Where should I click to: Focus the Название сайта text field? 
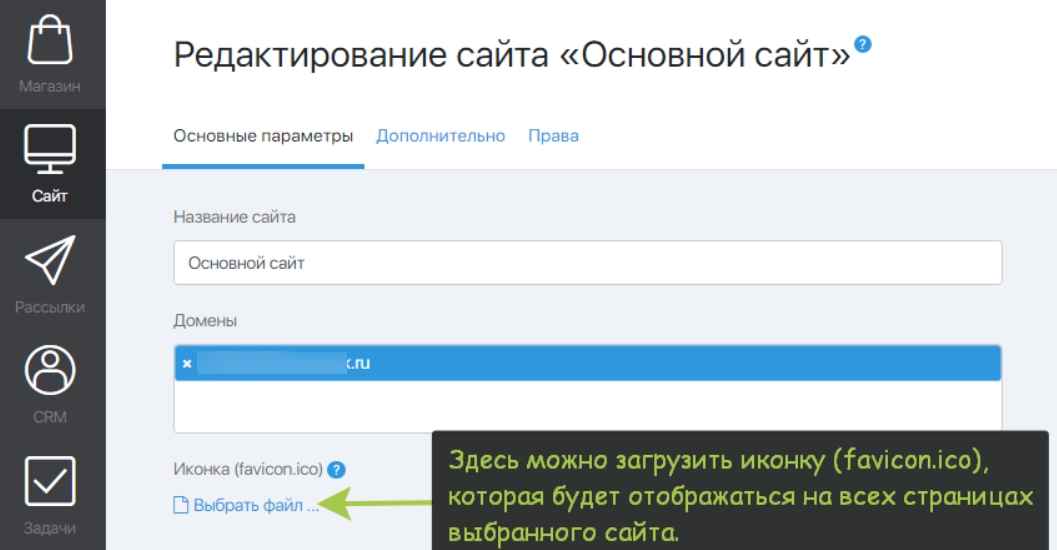587,263
